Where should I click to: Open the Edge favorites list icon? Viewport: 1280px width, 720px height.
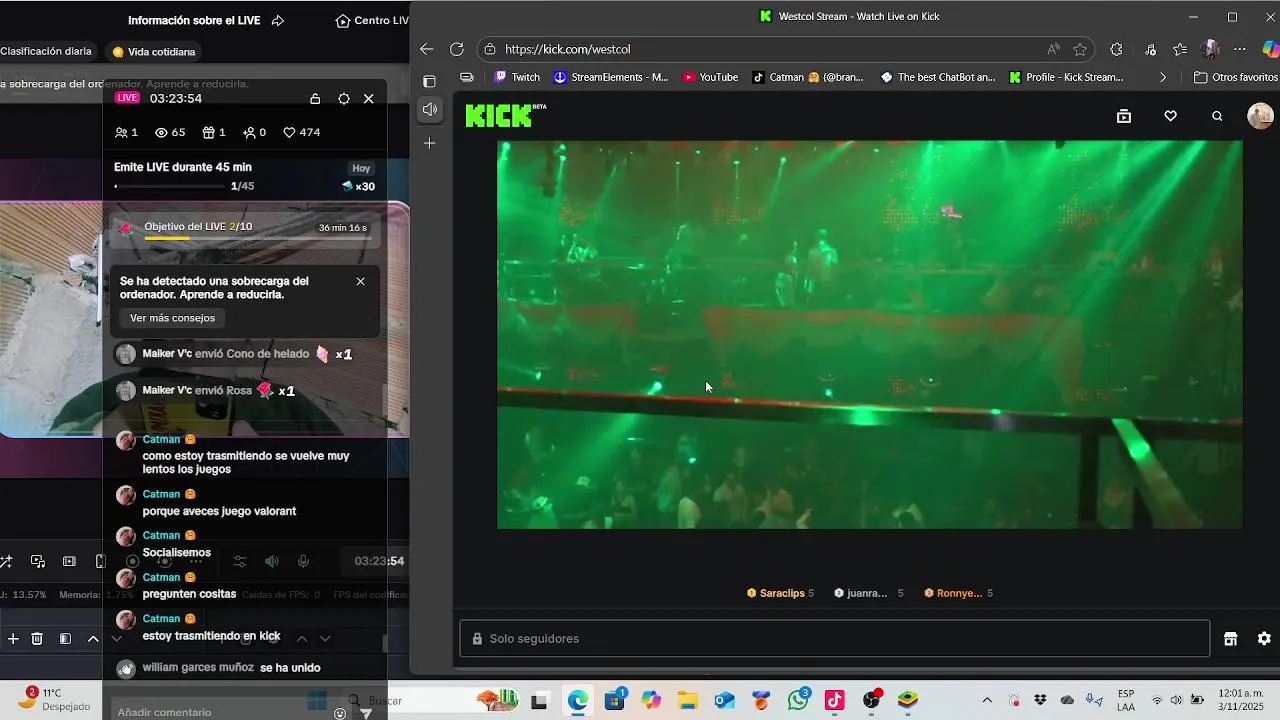pyautogui.click(x=1180, y=49)
